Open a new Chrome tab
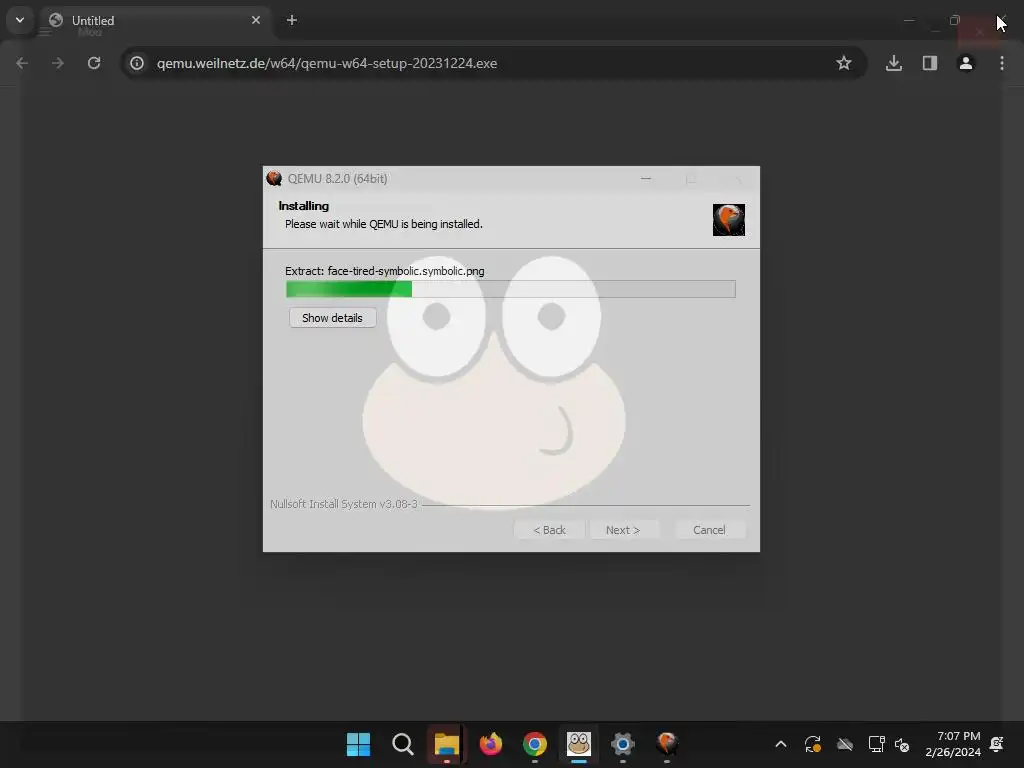 point(292,20)
